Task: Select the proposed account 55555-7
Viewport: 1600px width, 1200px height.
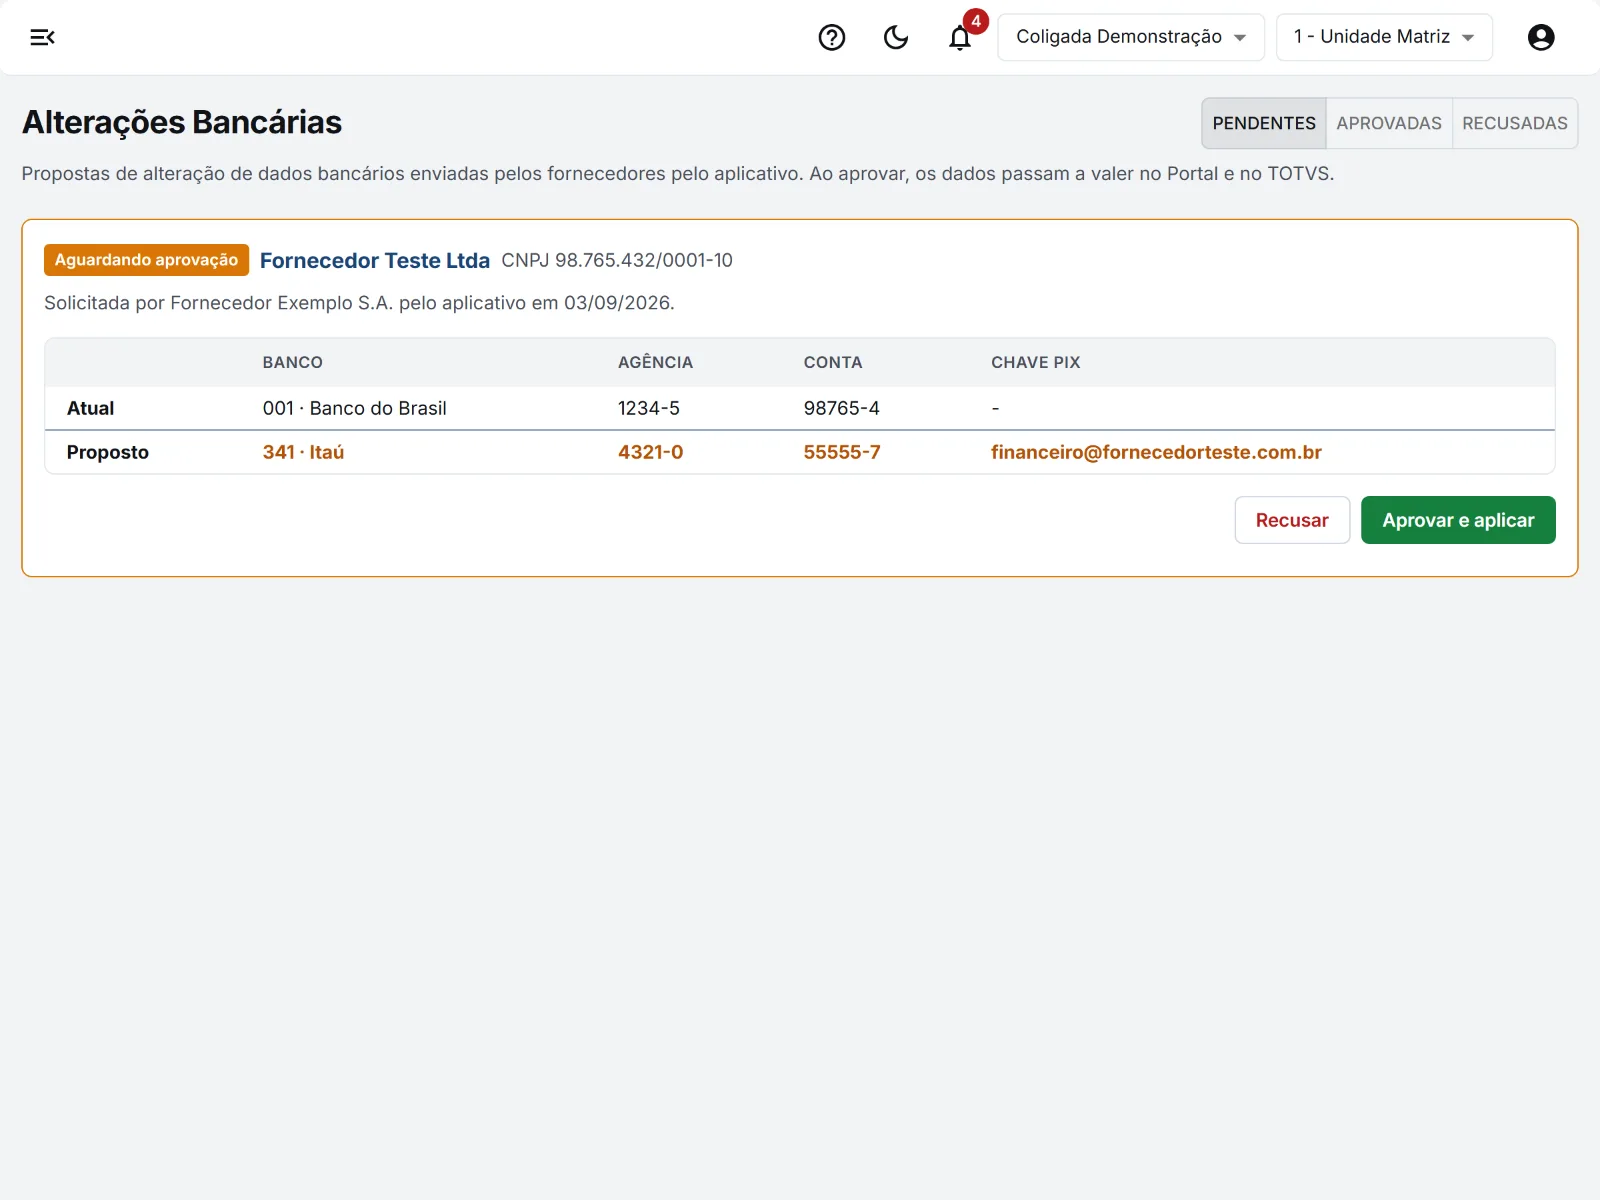Action: (842, 452)
